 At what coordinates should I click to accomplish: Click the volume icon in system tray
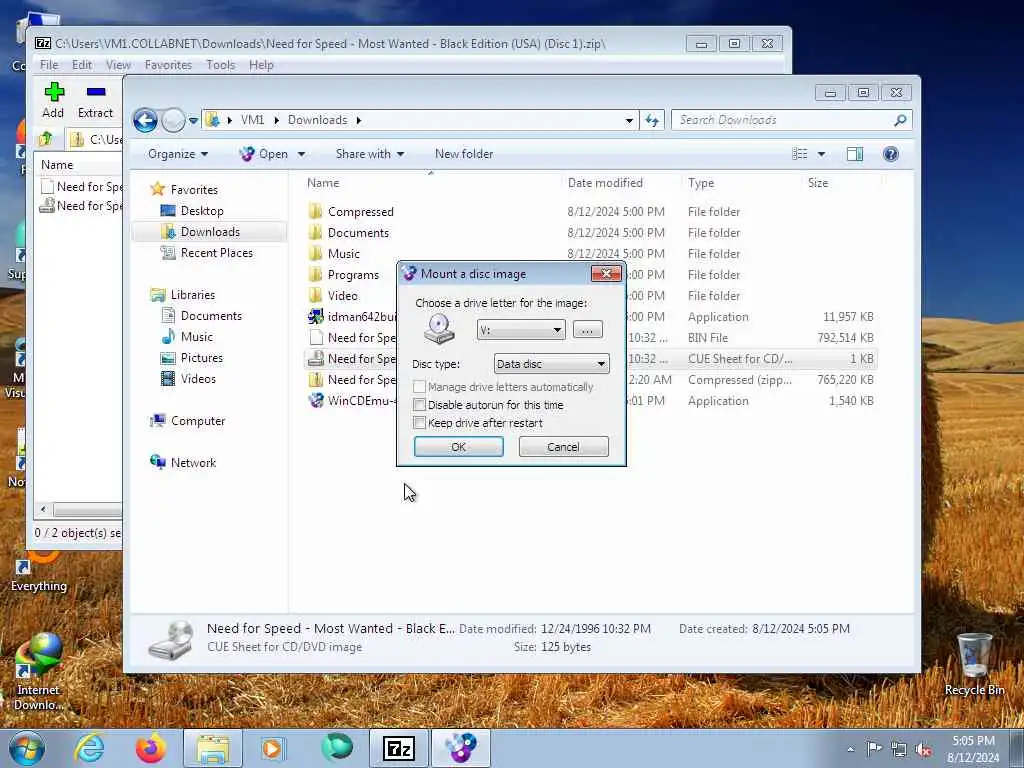pos(923,749)
